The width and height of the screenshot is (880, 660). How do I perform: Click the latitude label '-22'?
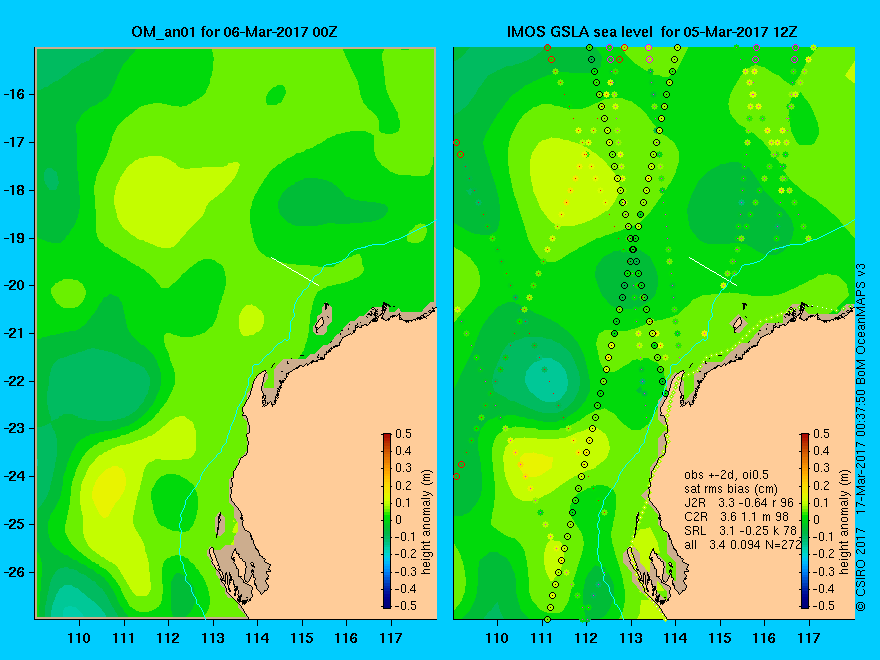tap(12, 381)
